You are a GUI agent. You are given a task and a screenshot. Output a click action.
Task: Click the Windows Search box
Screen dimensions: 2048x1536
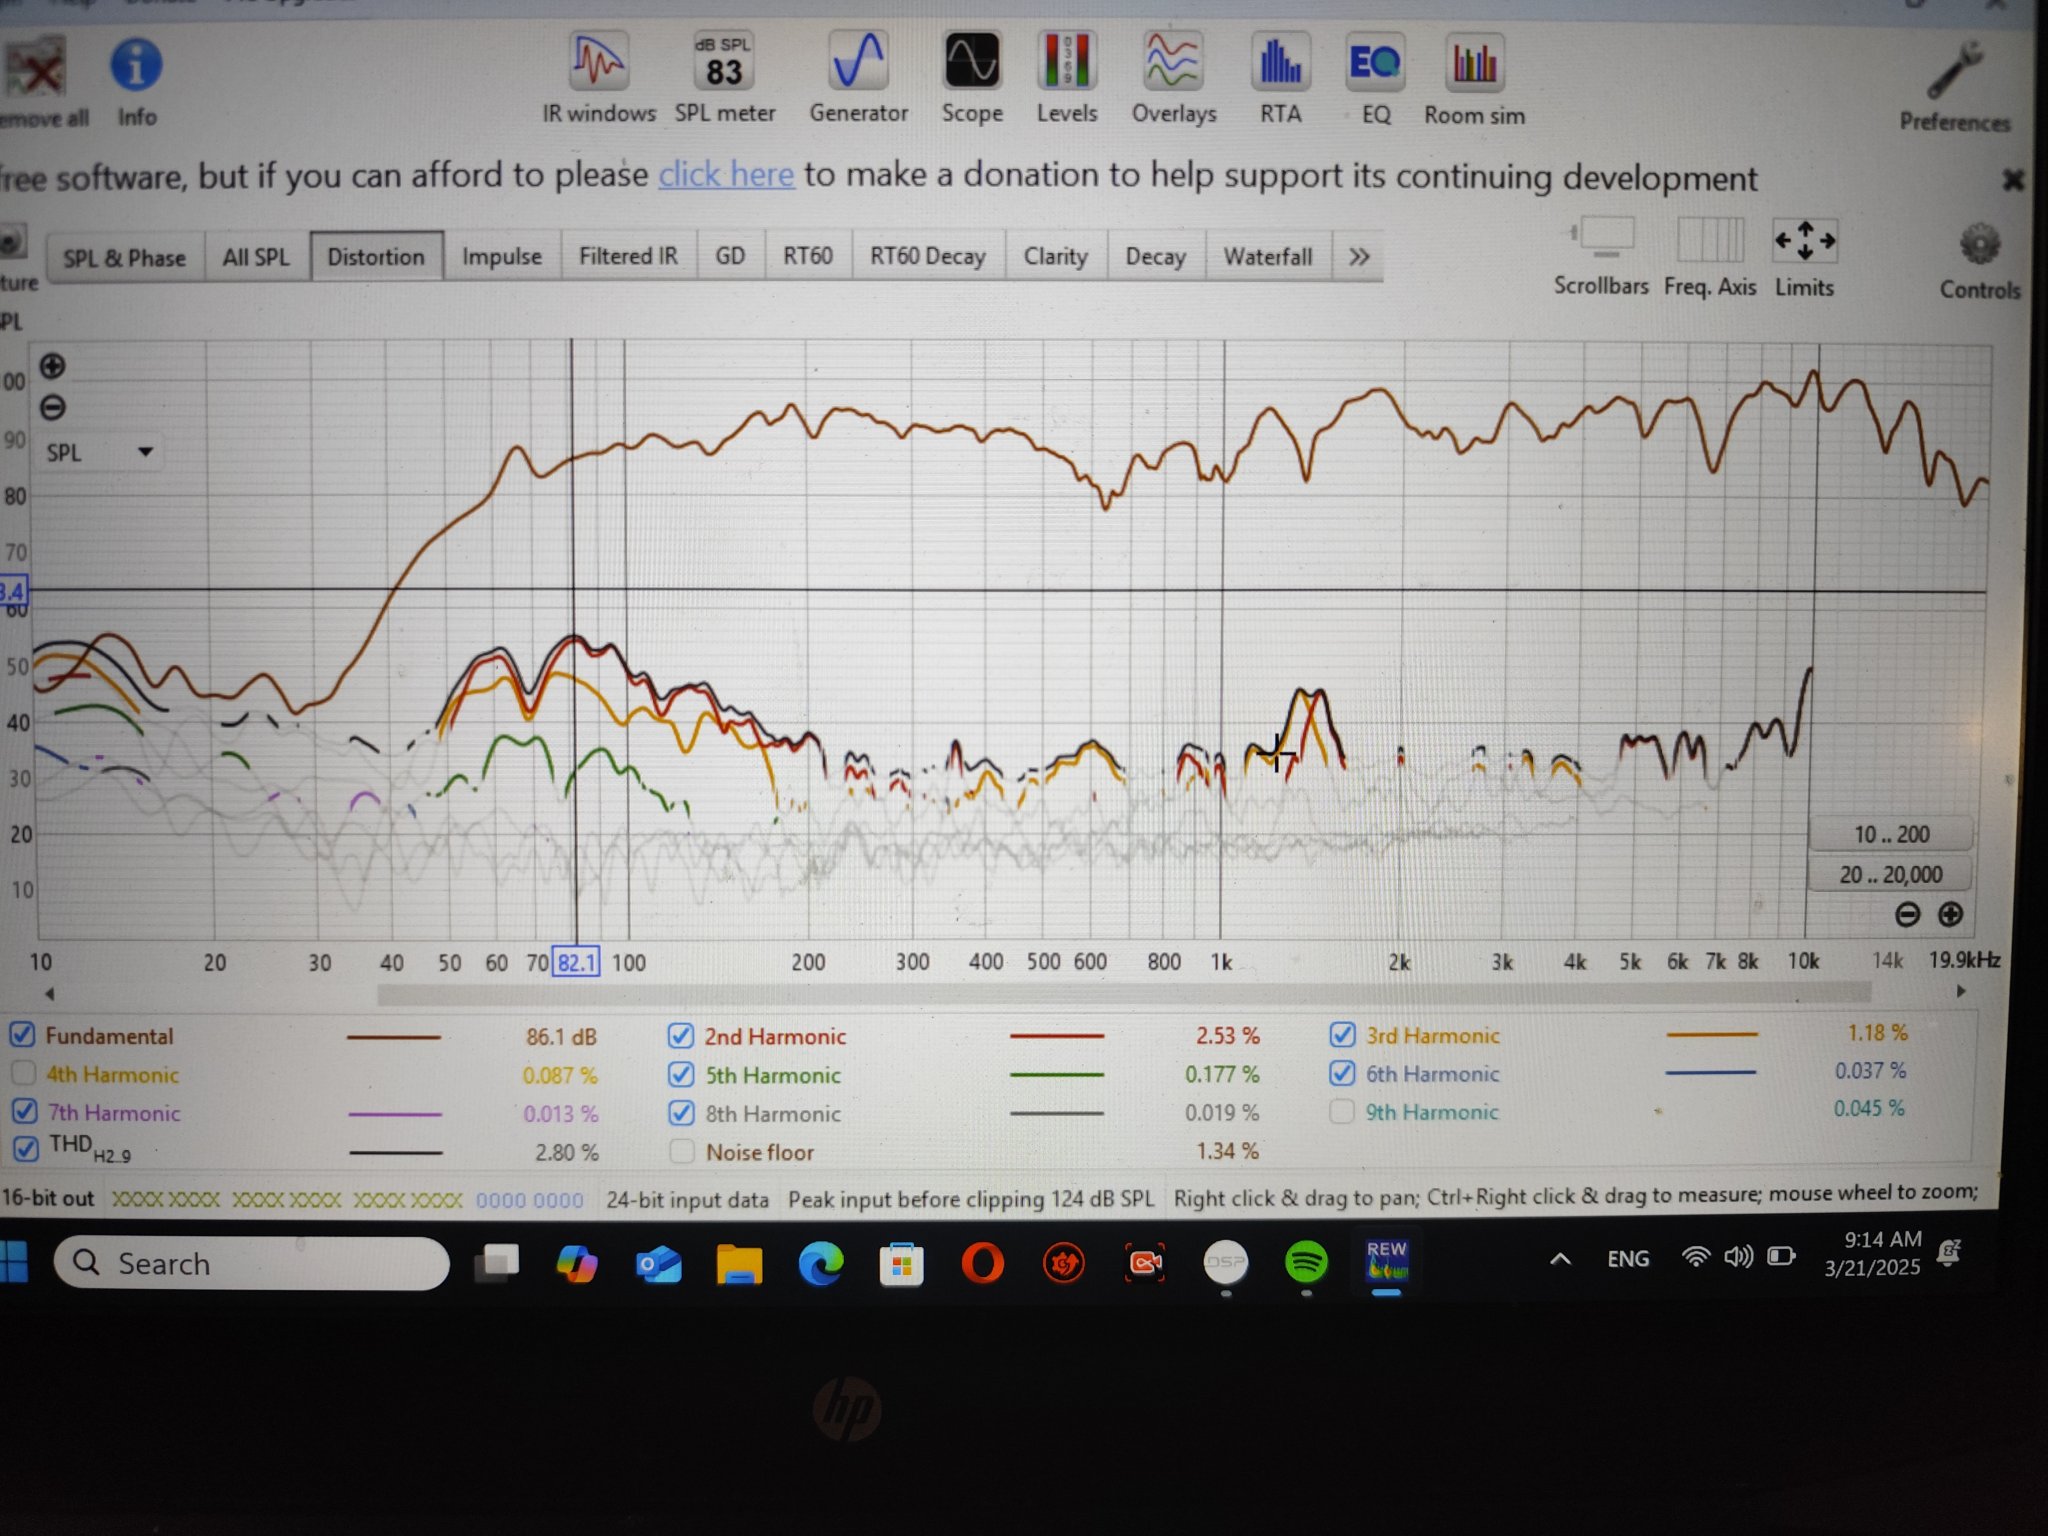(x=252, y=1264)
